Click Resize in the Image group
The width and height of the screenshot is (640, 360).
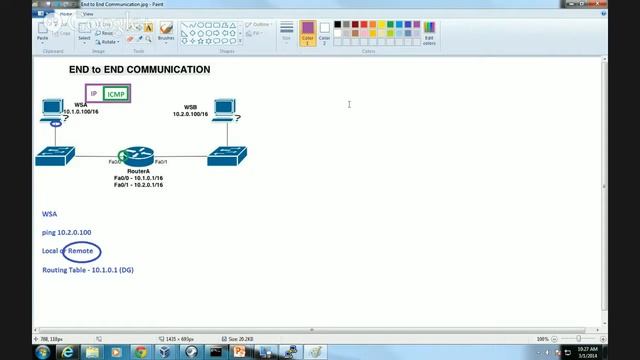[104, 33]
